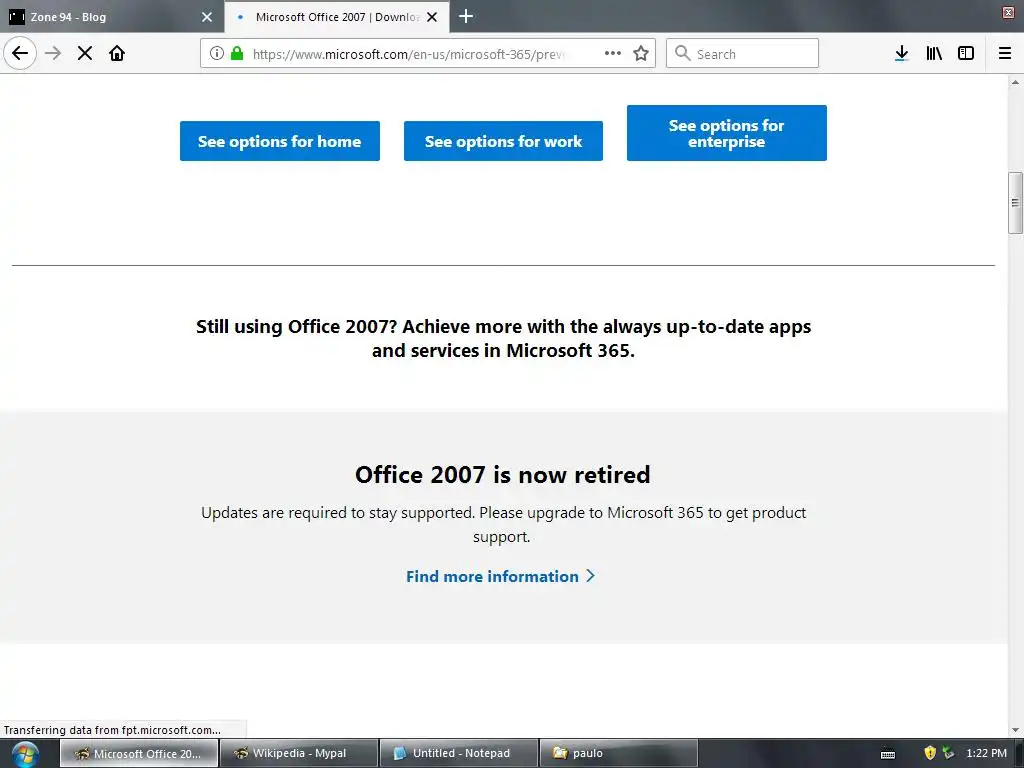Open the Windows Start menu
The width and height of the screenshot is (1024, 768).
pos(25,754)
